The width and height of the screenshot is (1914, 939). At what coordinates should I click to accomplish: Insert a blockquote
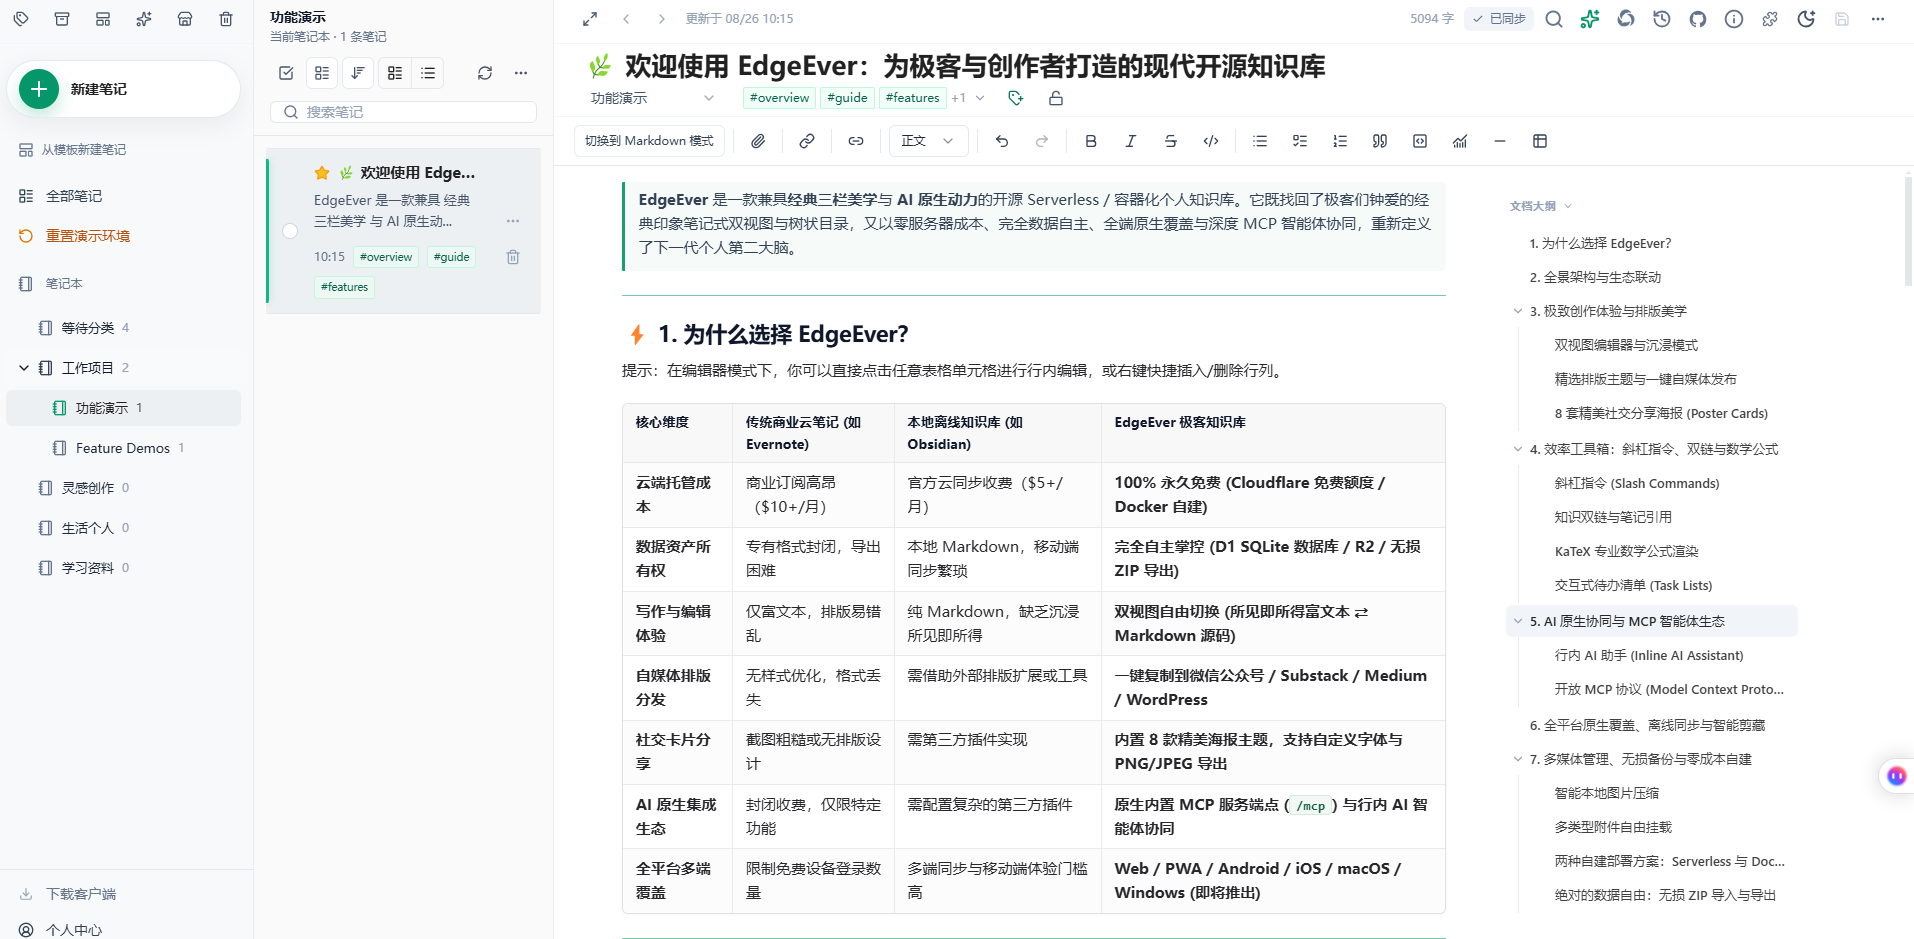[x=1380, y=141]
